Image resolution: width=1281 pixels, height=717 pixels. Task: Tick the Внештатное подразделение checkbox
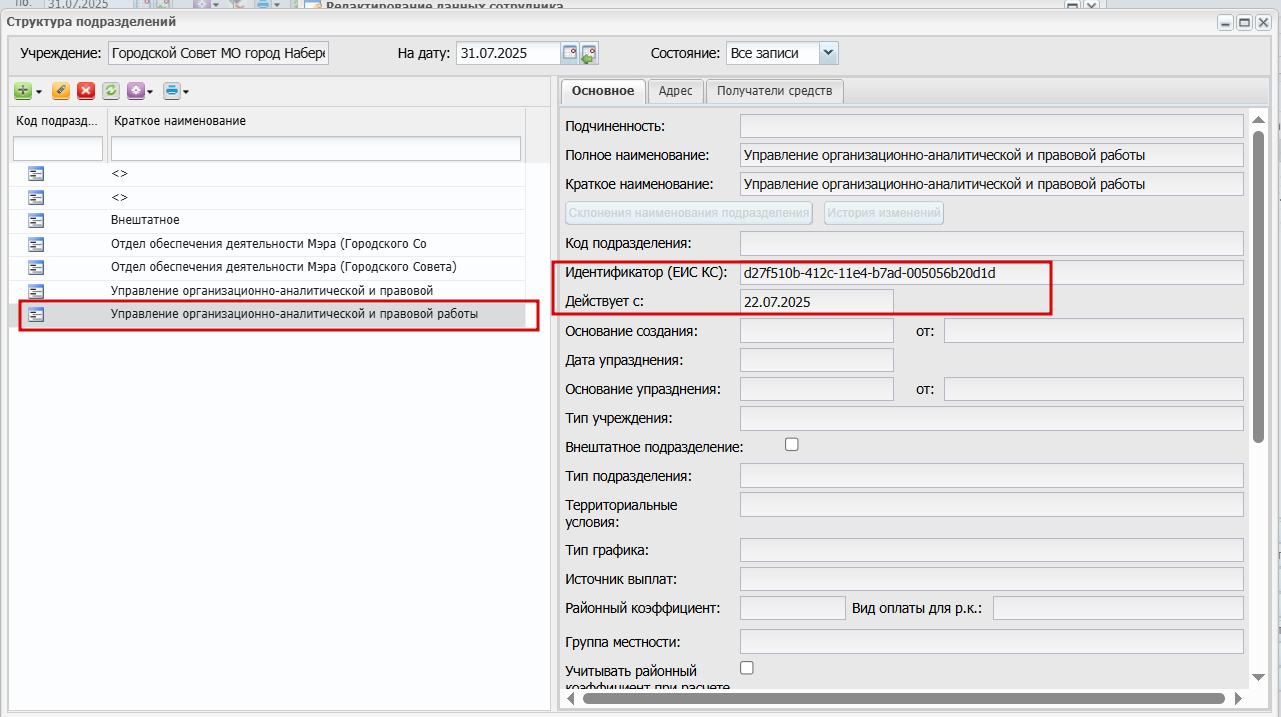(792, 444)
